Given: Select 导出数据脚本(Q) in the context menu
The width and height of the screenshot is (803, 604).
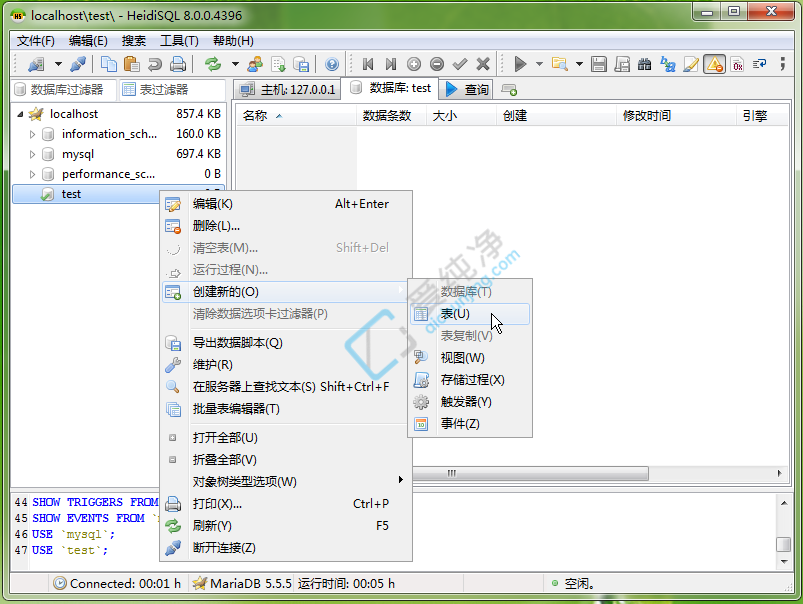Looking at the screenshot, I should pos(286,343).
